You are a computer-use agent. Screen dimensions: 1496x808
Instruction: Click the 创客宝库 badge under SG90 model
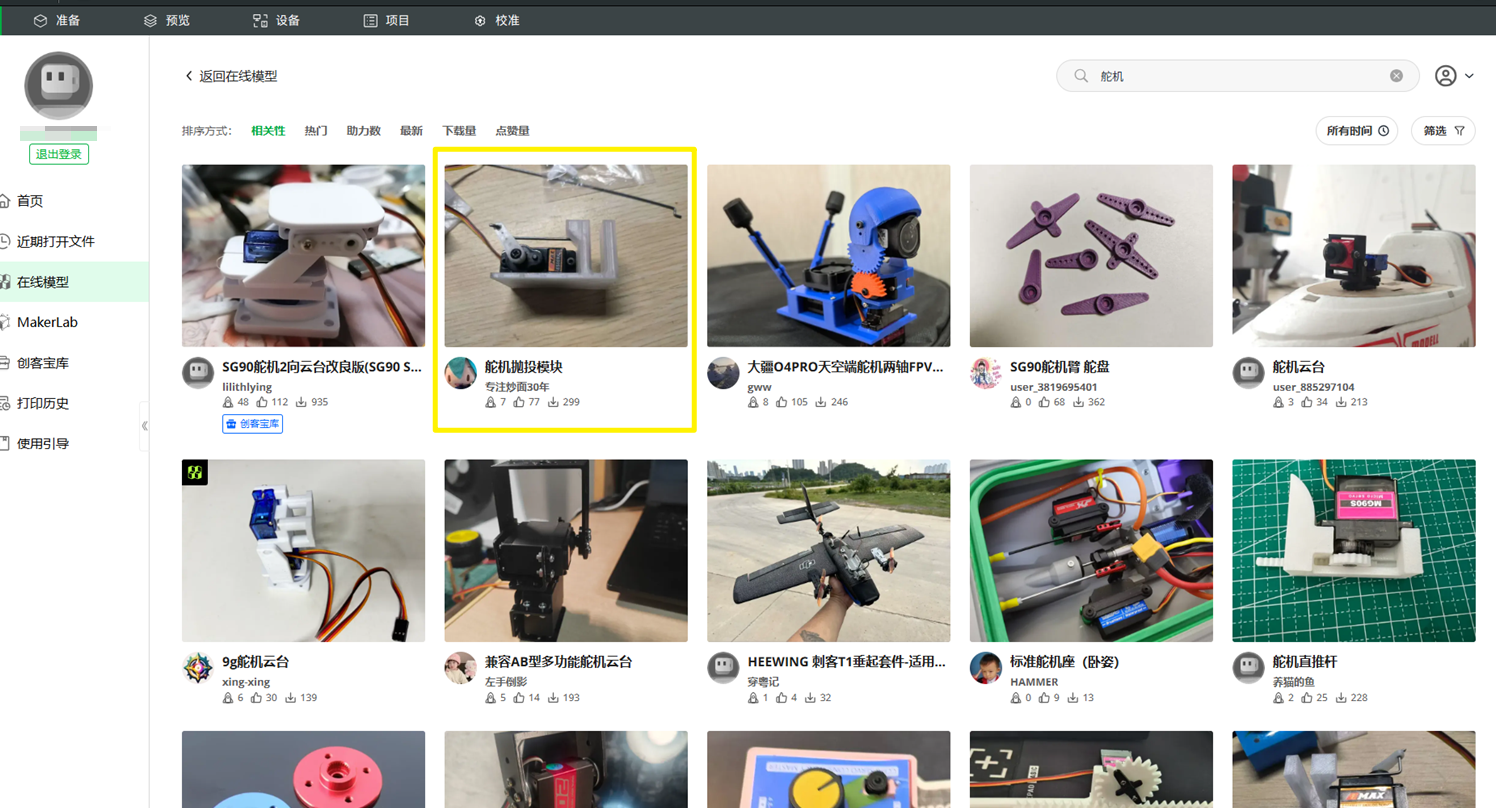point(252,424)
